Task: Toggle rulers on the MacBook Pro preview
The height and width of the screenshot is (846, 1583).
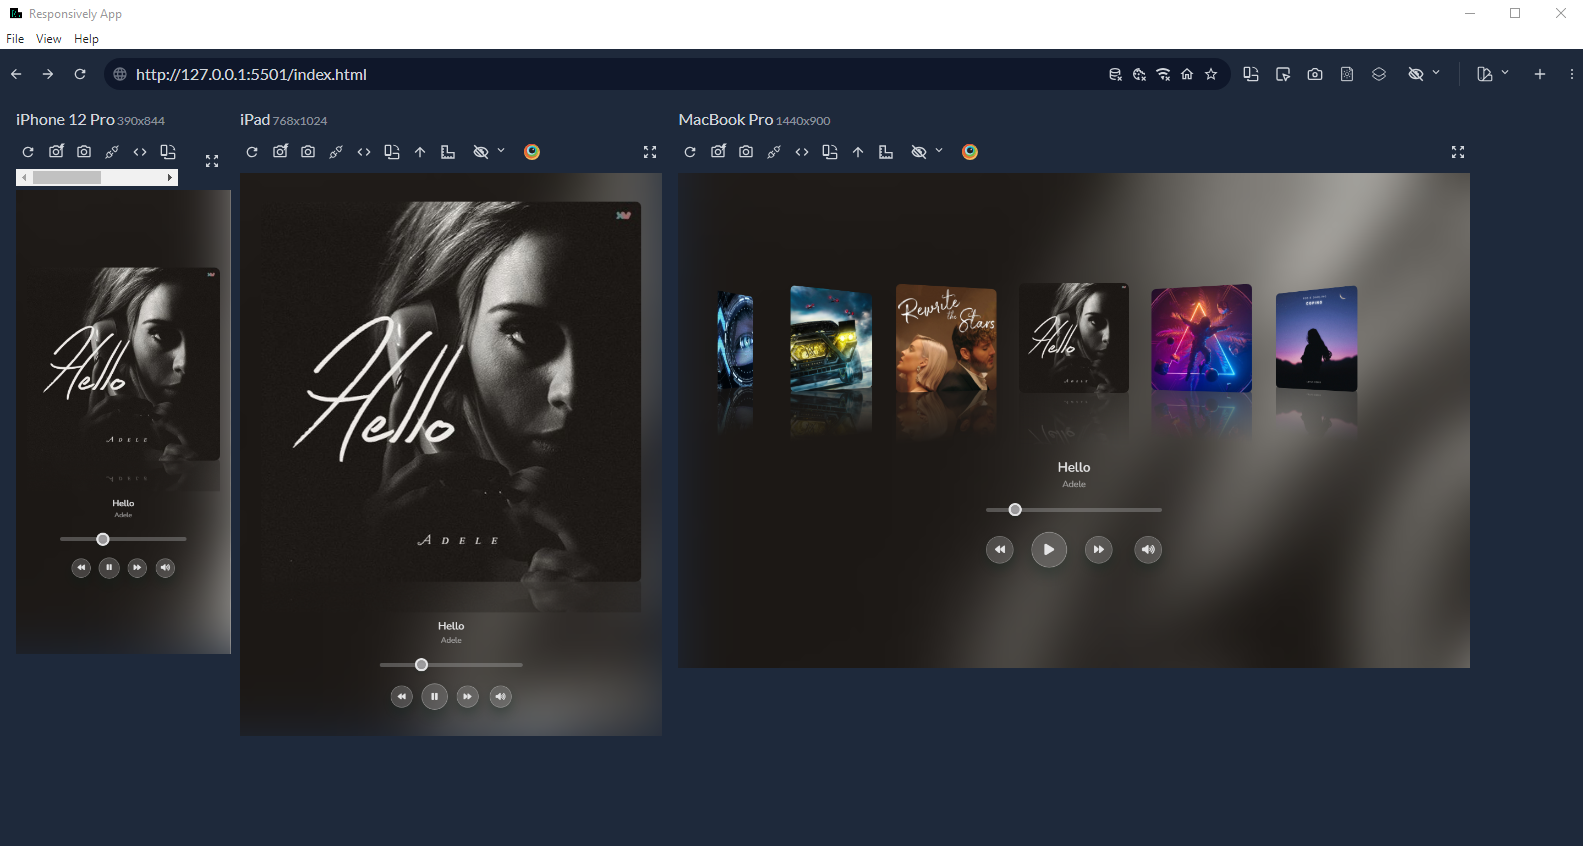Action: (886, 152)
